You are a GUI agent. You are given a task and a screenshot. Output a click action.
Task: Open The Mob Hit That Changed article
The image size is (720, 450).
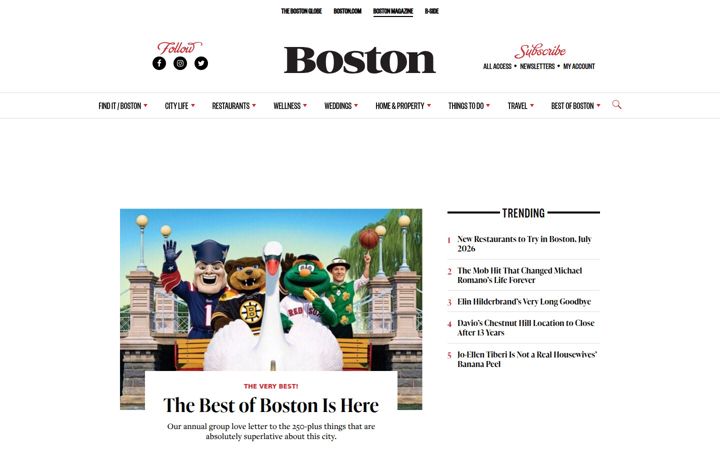(519, 275)
